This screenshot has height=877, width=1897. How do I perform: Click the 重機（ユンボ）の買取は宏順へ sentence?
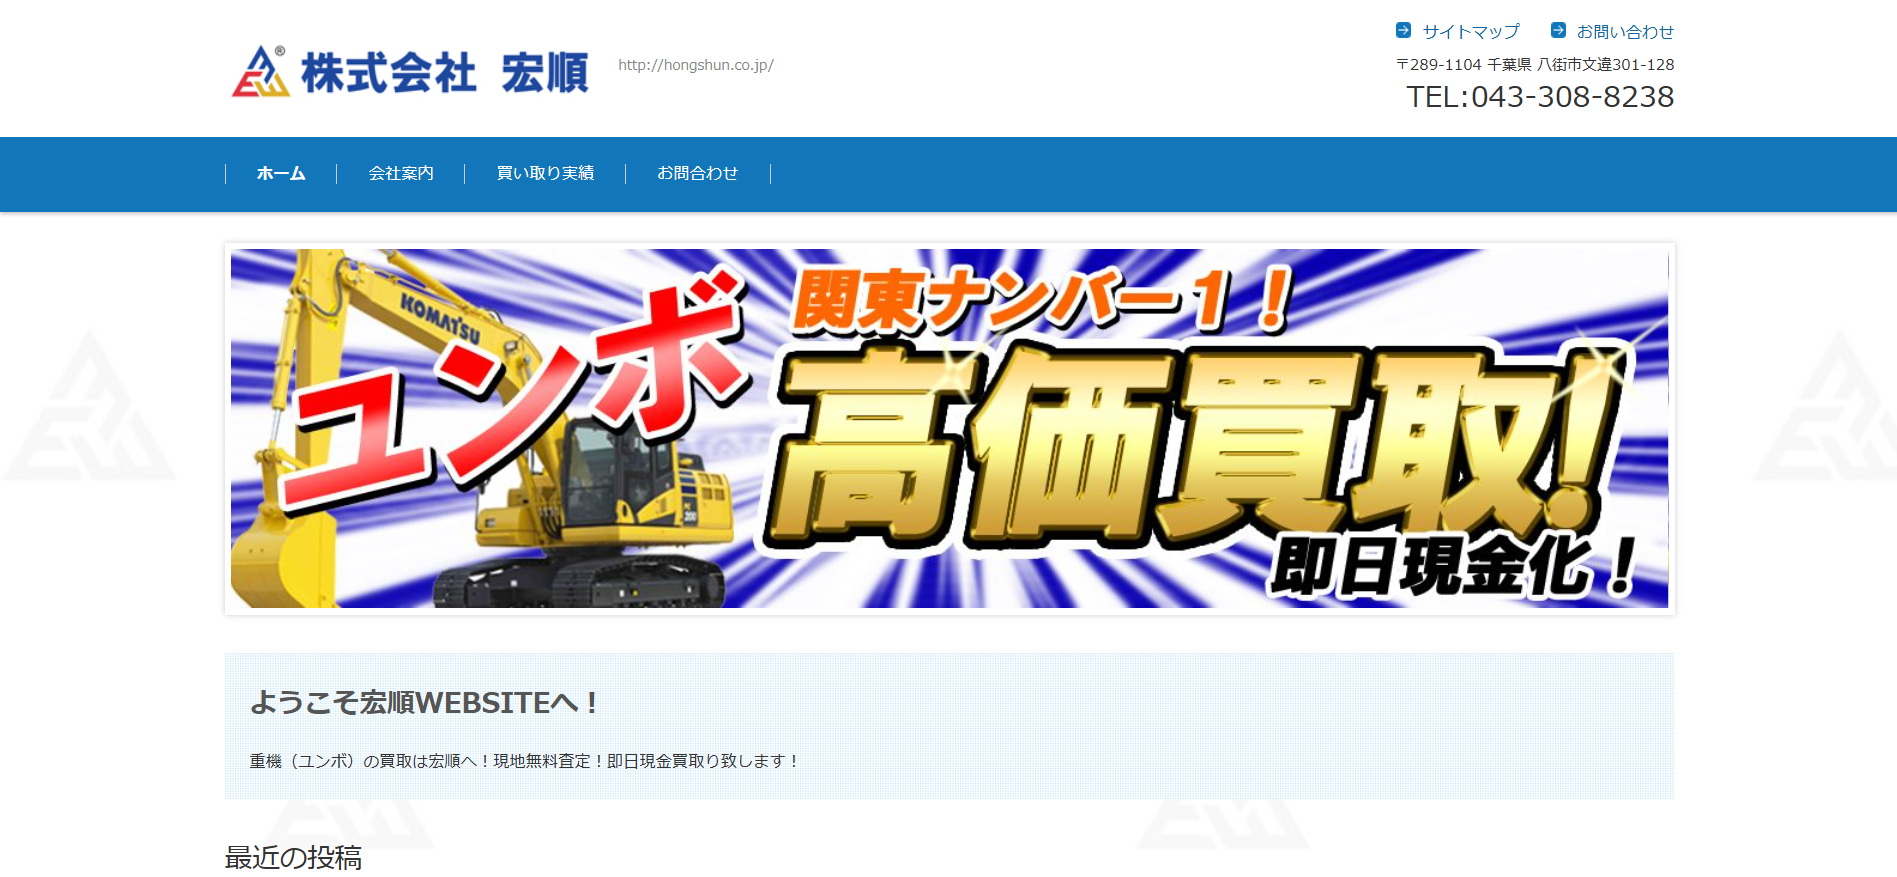pos(525,761)
